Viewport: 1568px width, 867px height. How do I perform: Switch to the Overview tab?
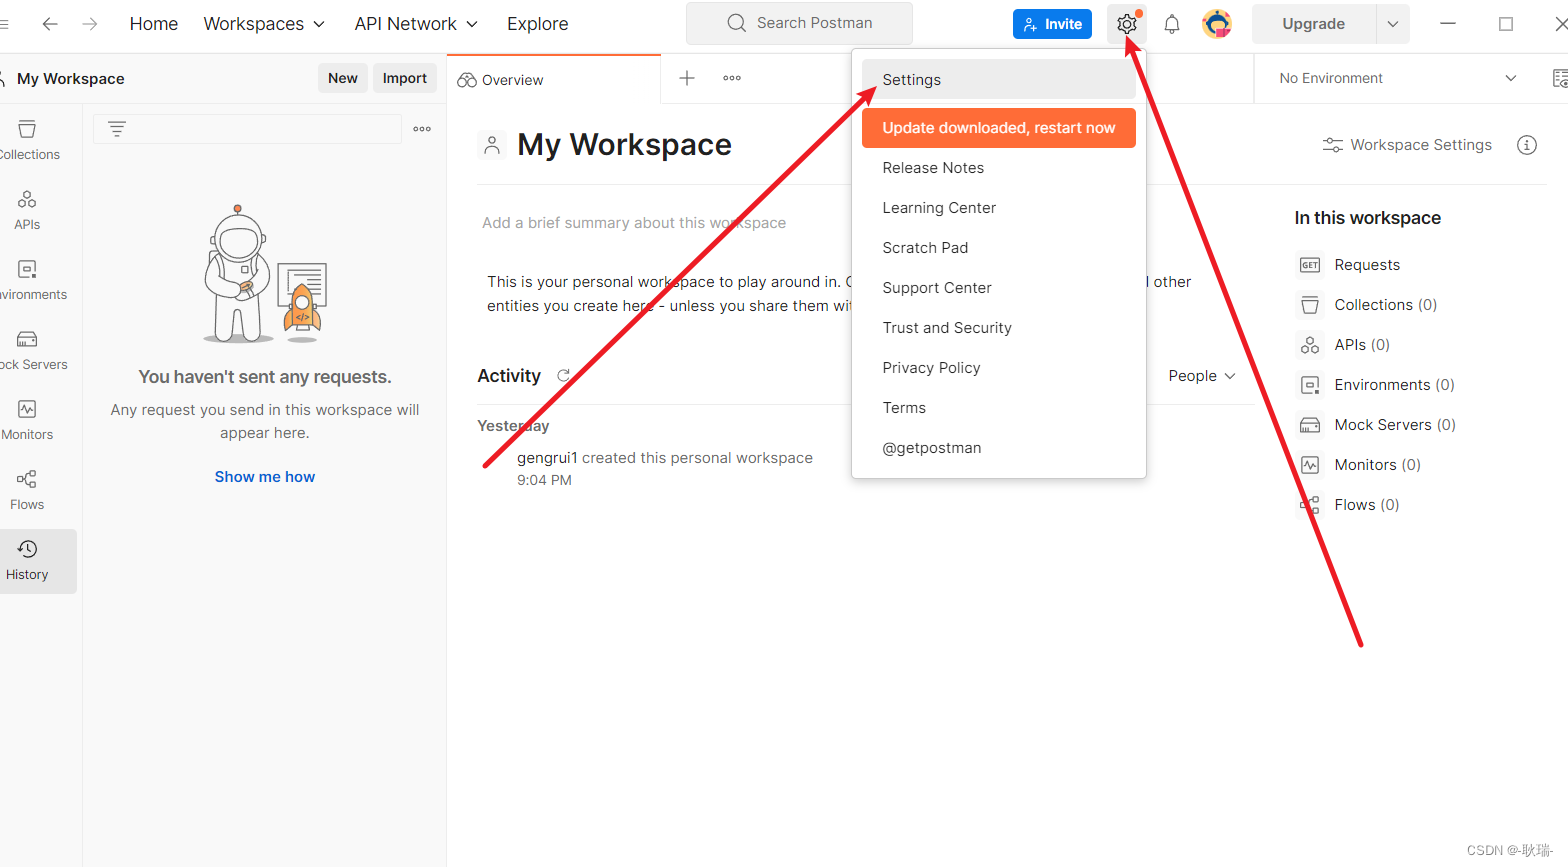[x=553, y=79]
